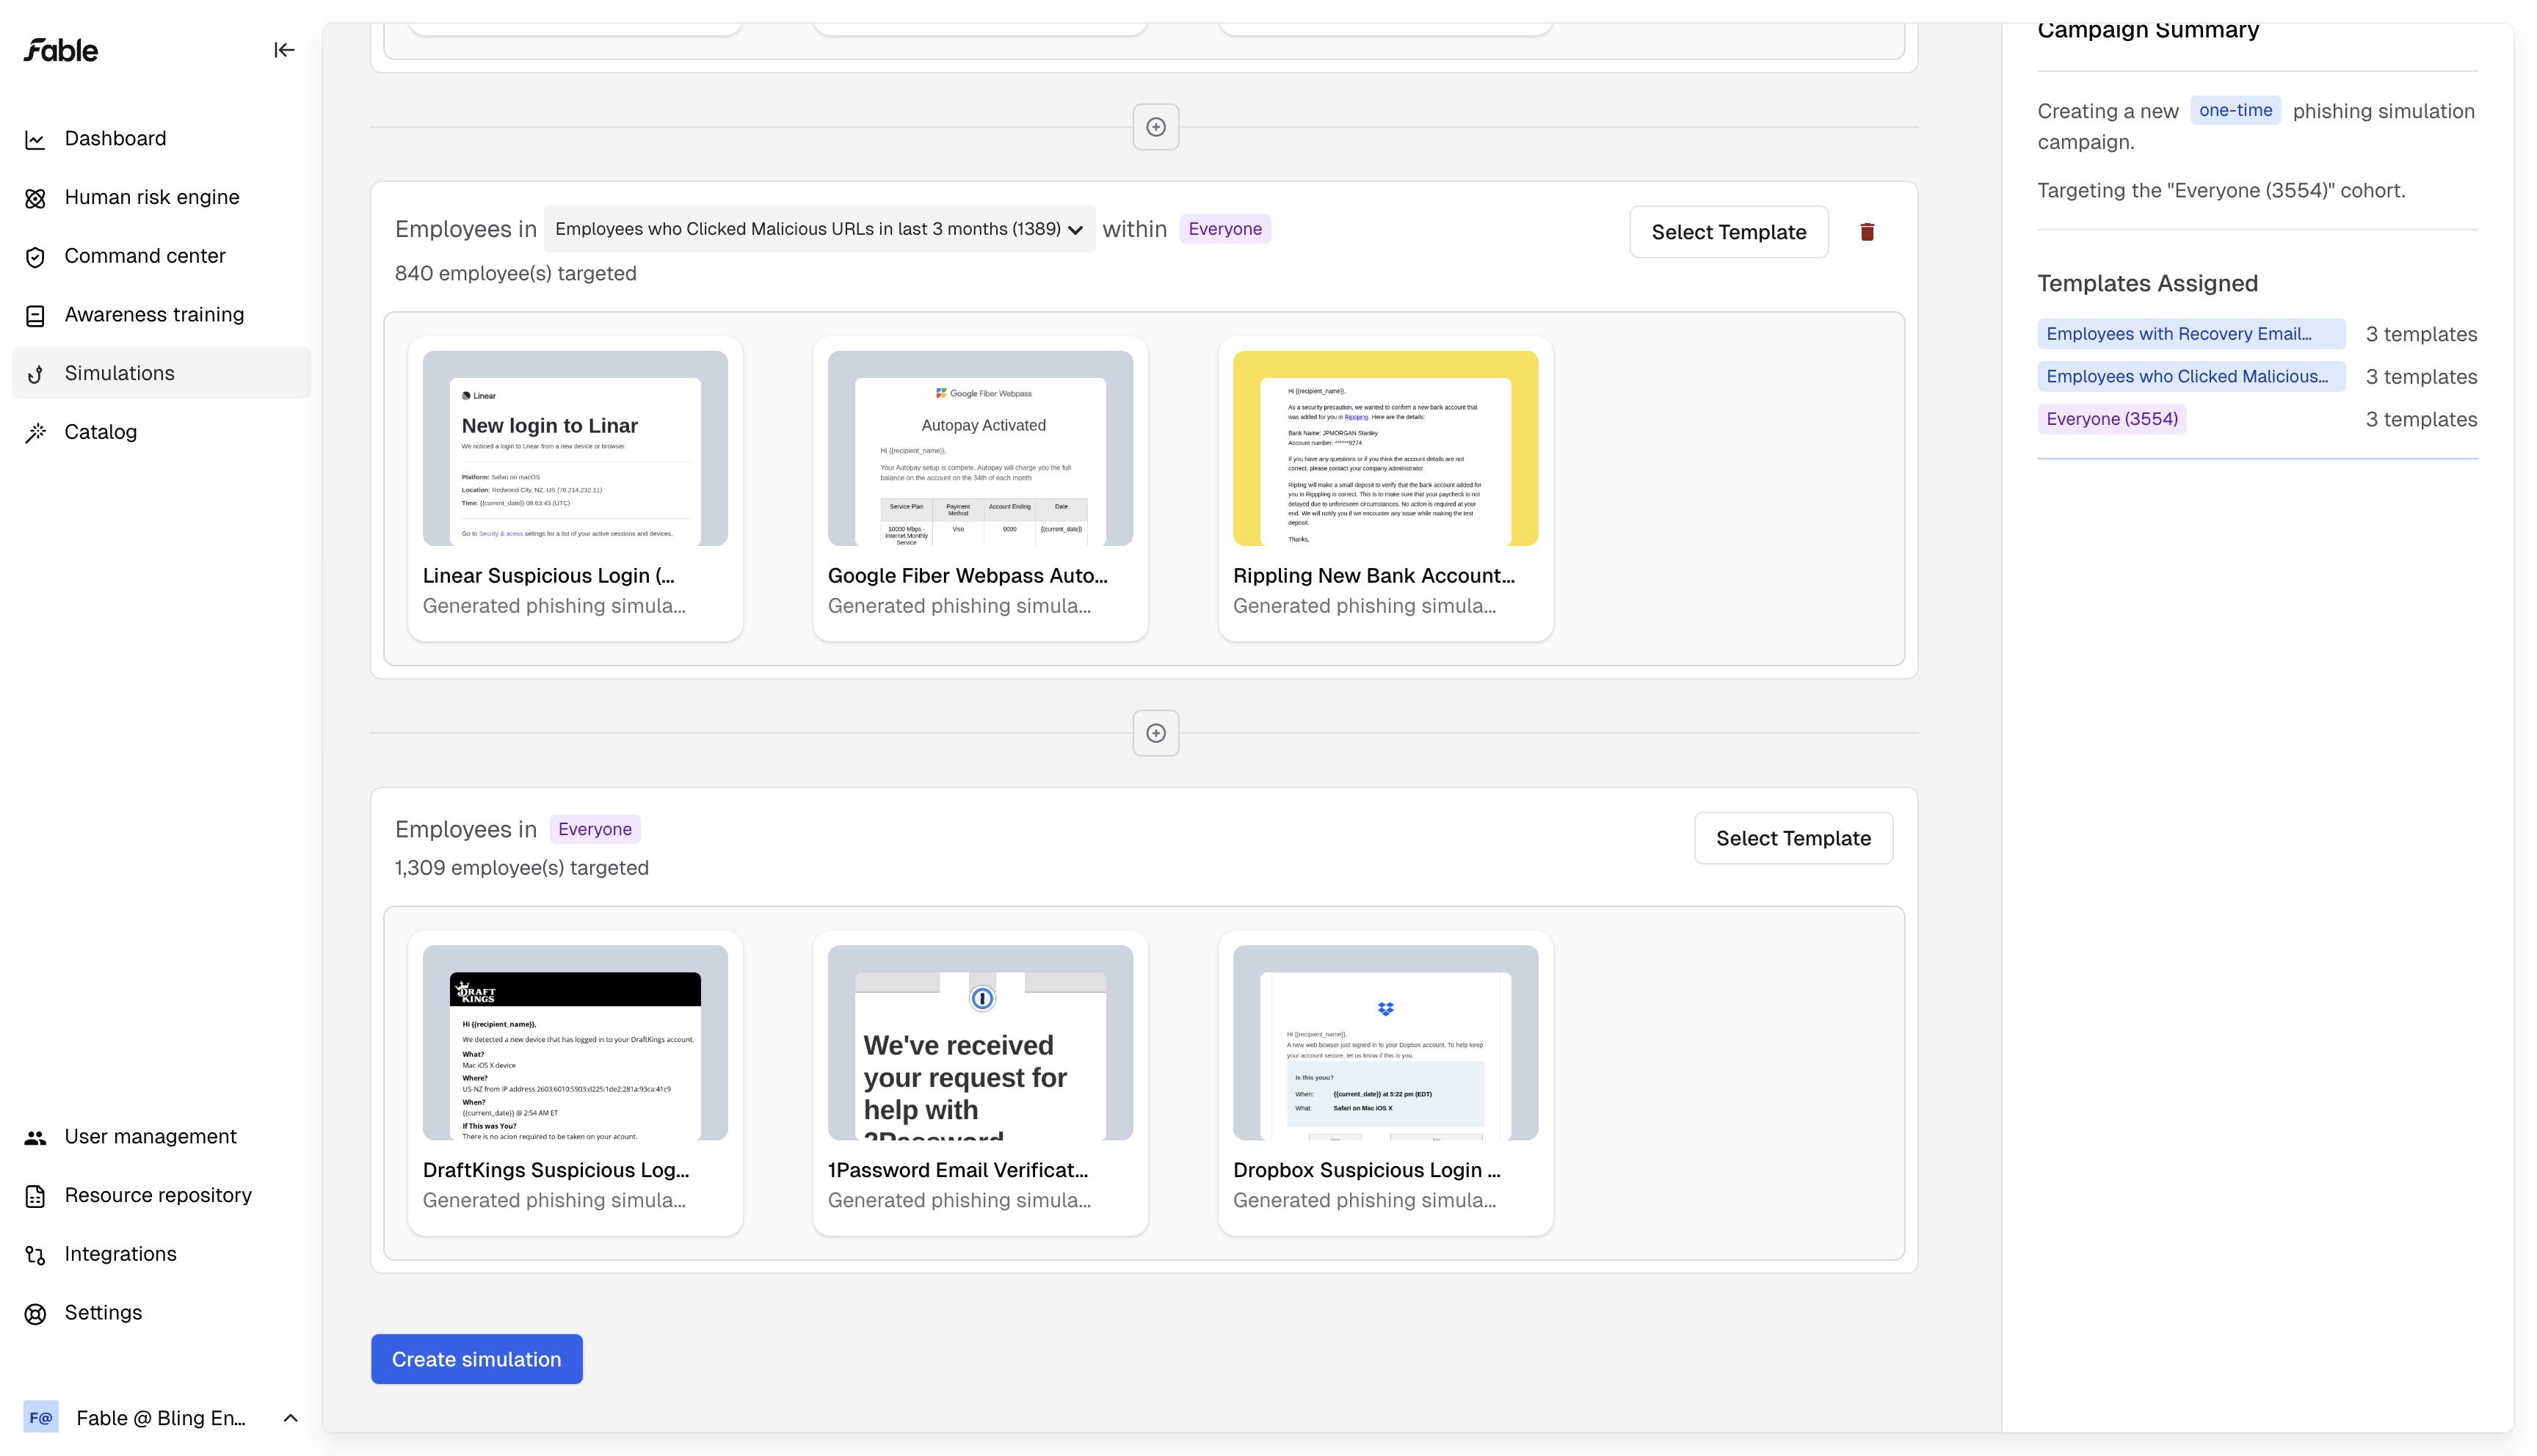Click the 'Dropbox Suspicious Login' template title
Screen dimensions: 2537x1456
tap(1367, 1170)
